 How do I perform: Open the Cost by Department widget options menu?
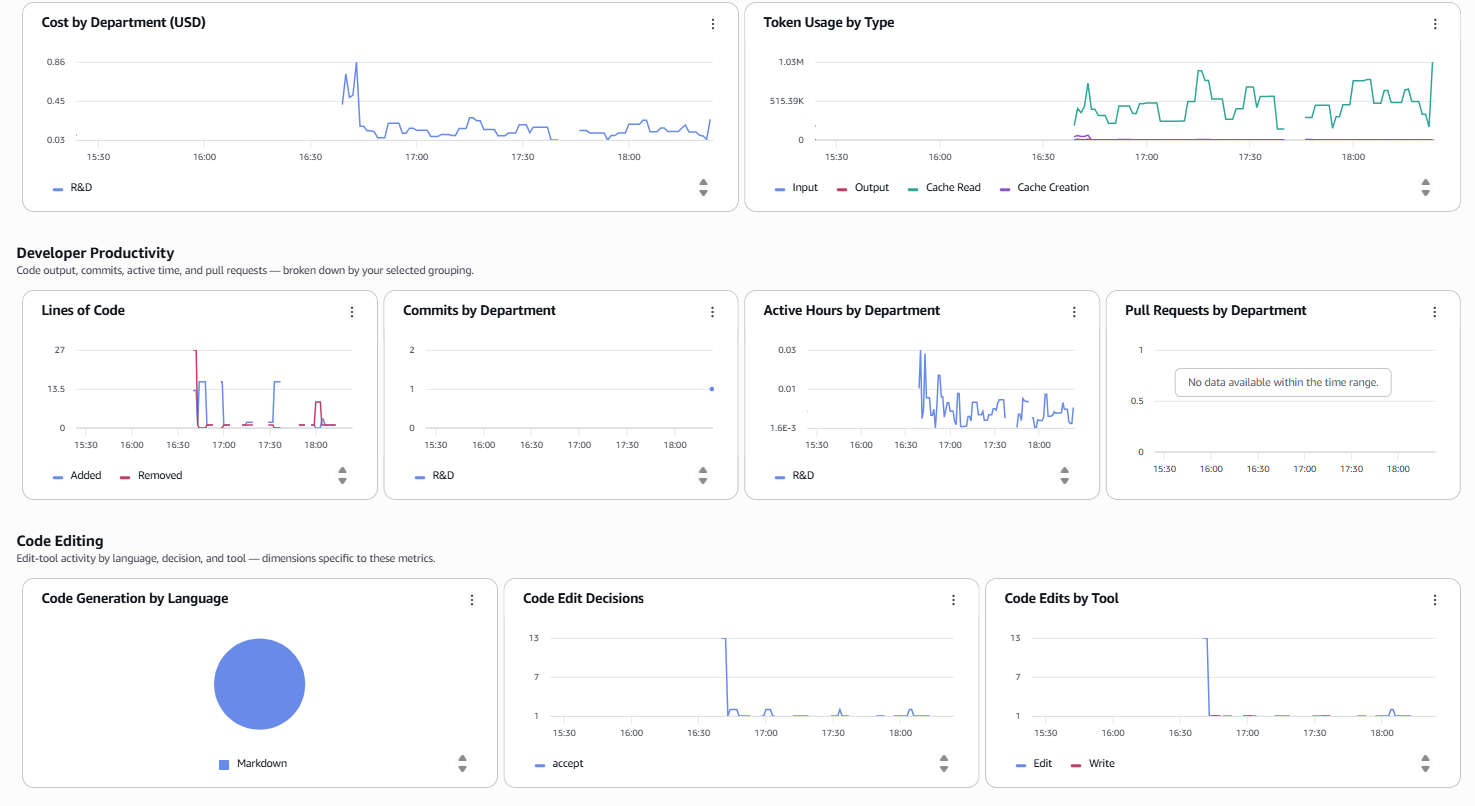pos(713,24)
